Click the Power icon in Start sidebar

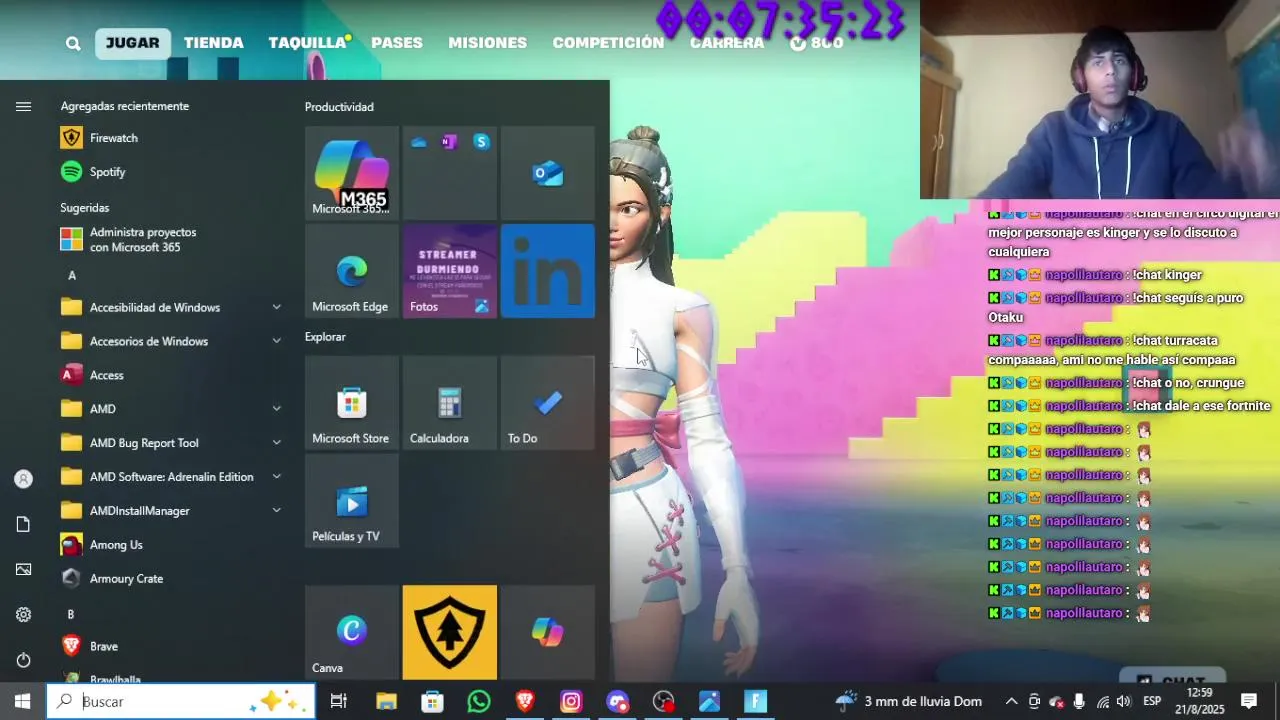point(23,660)
